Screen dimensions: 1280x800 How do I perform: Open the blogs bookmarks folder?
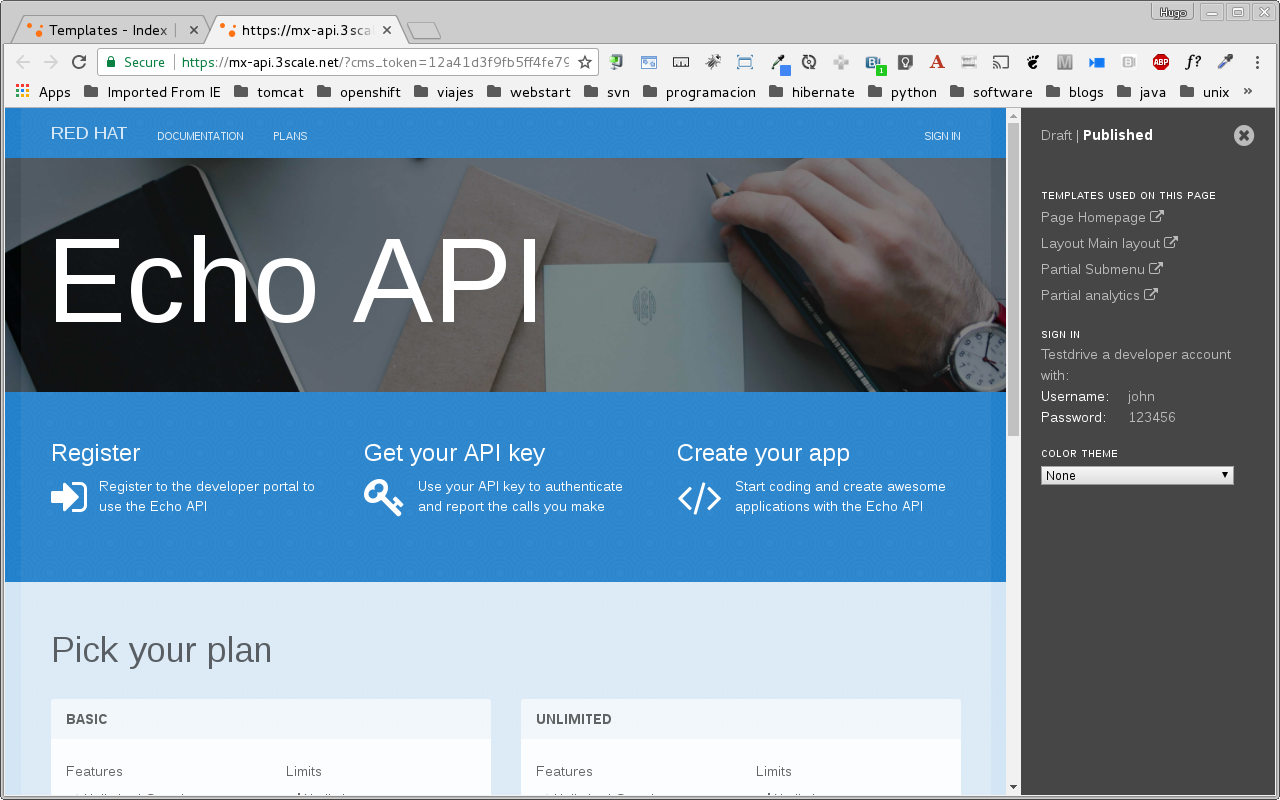click(1074, 92)
